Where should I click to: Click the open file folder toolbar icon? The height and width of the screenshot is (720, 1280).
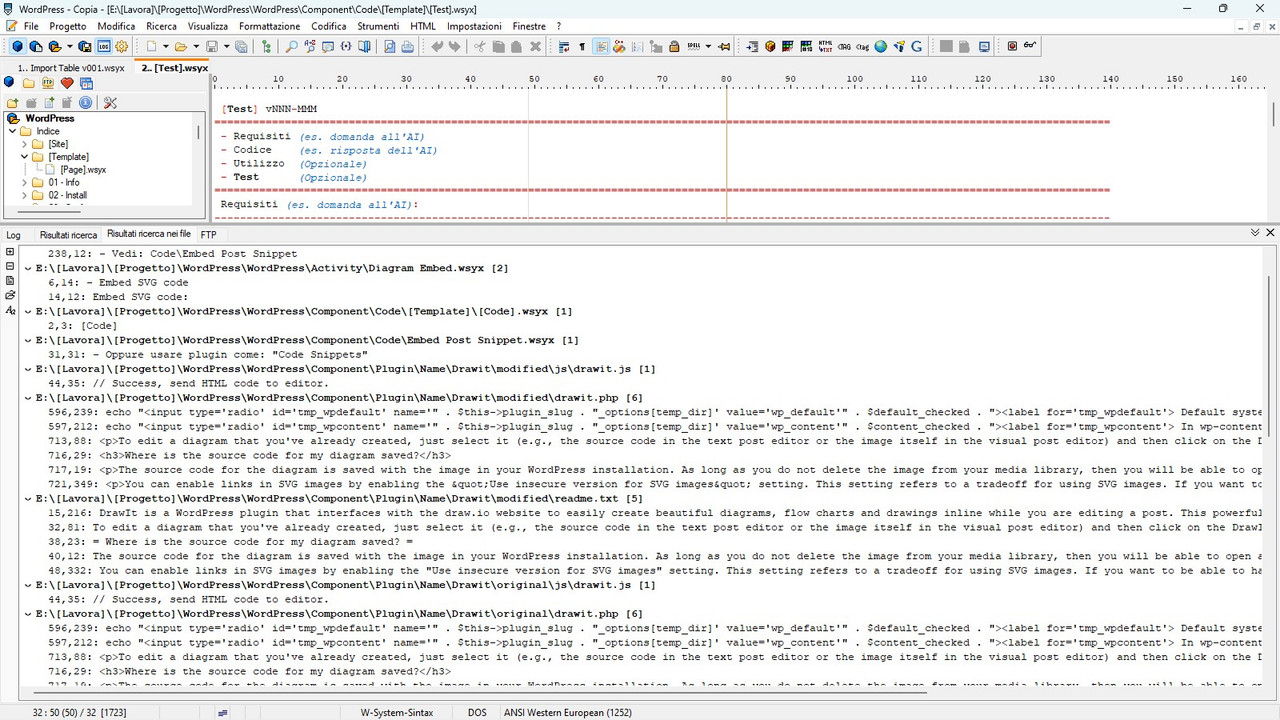181,46
